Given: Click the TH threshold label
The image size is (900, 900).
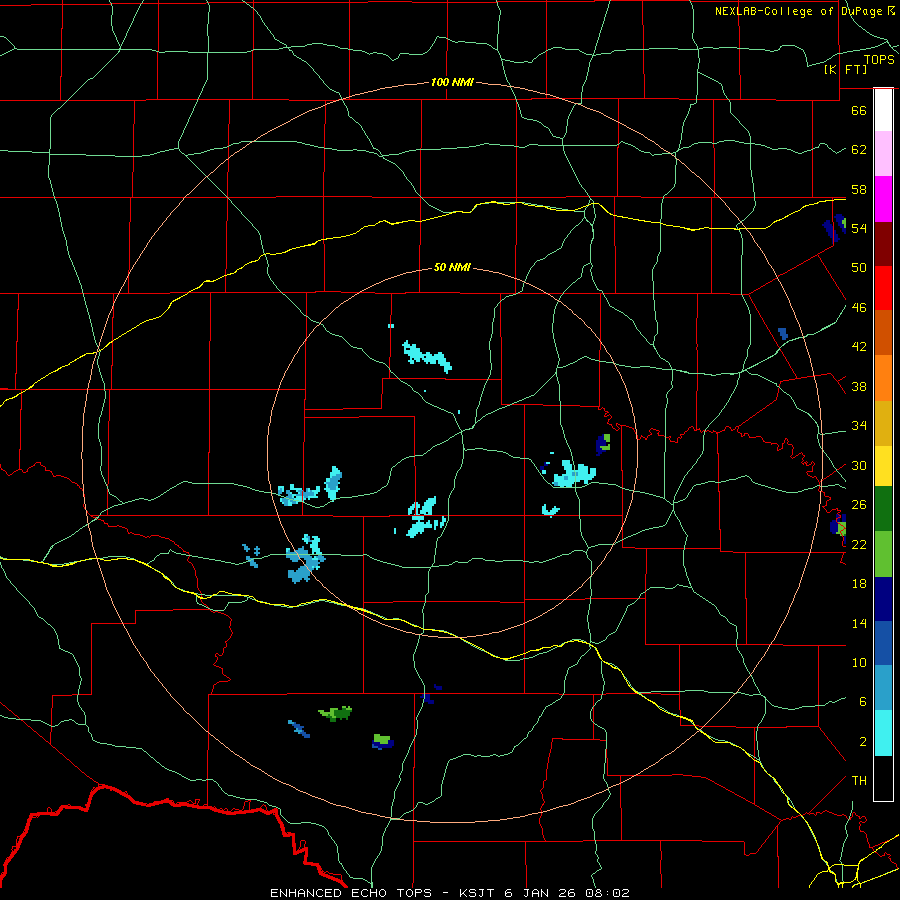Looking at the screenshot, I should [859, 780].
